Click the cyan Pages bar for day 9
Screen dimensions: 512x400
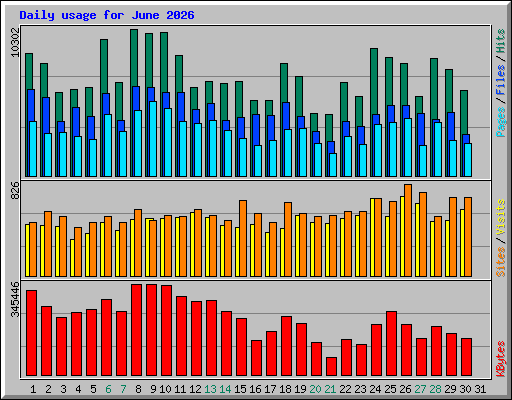[153, 139]
